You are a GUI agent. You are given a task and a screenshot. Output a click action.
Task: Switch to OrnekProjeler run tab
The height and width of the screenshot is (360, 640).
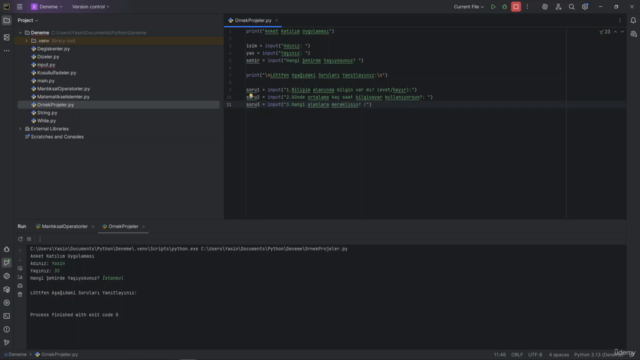point(123,227)
